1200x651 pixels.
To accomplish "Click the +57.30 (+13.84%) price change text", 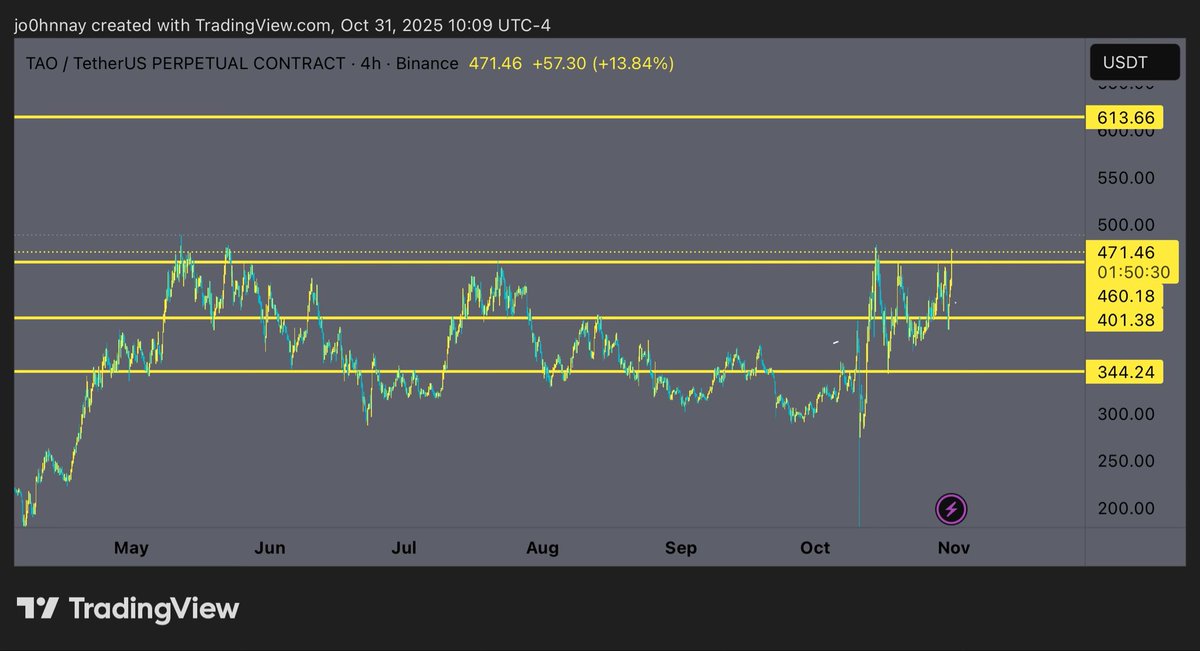I will (603, 64).
